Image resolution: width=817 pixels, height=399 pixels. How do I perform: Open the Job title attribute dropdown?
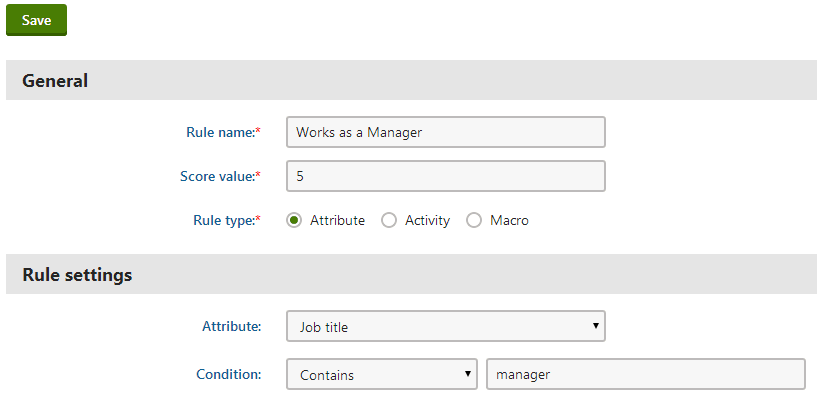pos(445,327)
